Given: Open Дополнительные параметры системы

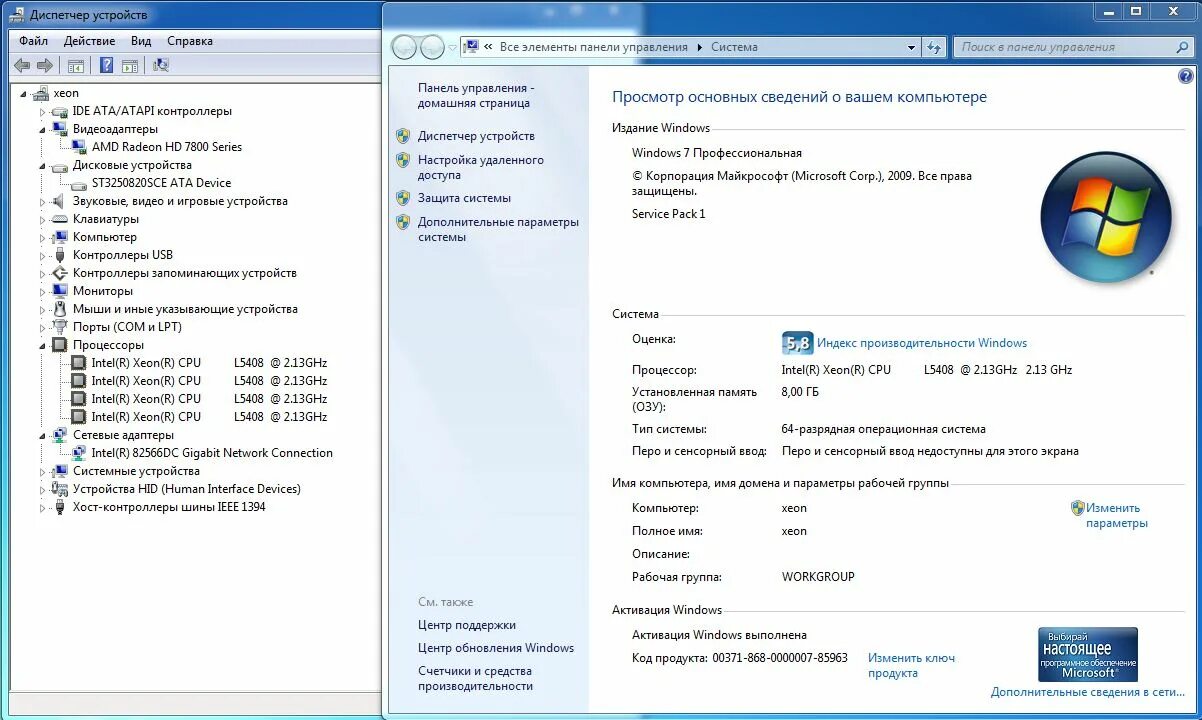Looking at the screenshot, I should (498, 229).
